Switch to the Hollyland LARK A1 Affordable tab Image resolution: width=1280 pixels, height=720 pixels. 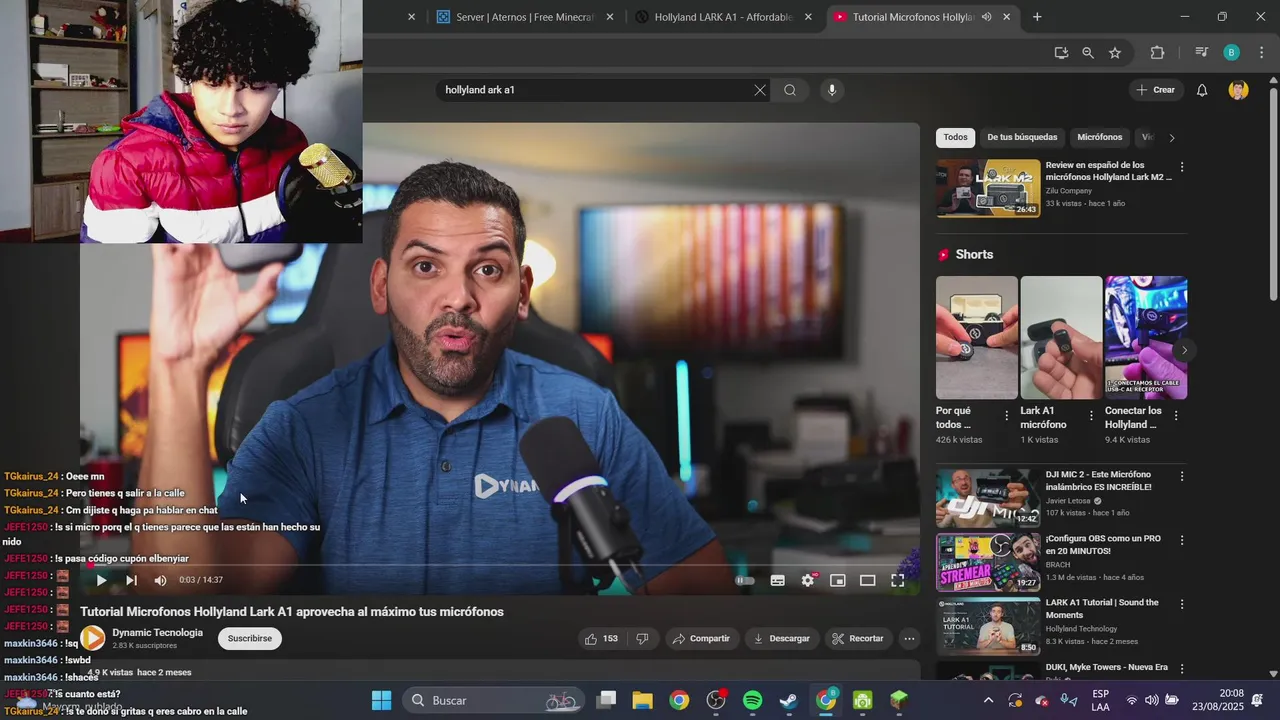coord(723,17)
